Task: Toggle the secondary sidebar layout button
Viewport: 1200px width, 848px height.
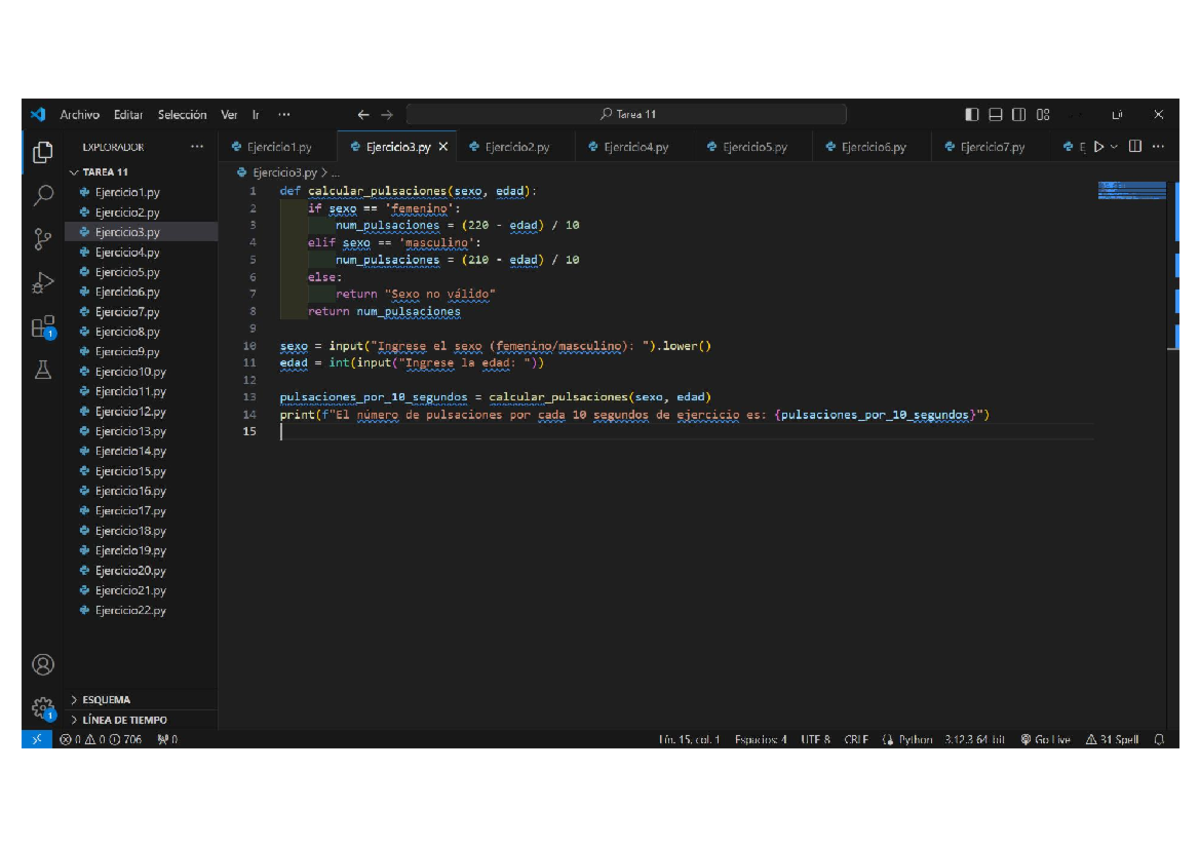Action: coord(1019,115)
